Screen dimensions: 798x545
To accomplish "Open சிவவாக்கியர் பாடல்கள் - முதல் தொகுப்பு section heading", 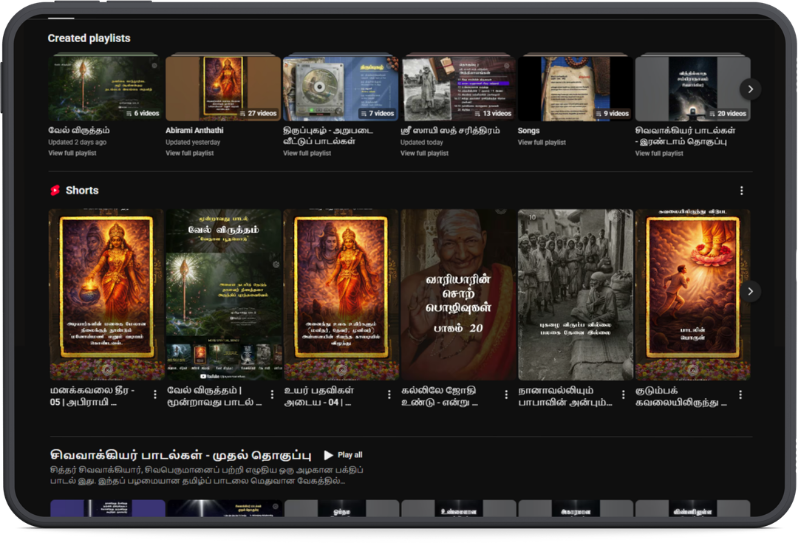I will (x=181, y=455).
